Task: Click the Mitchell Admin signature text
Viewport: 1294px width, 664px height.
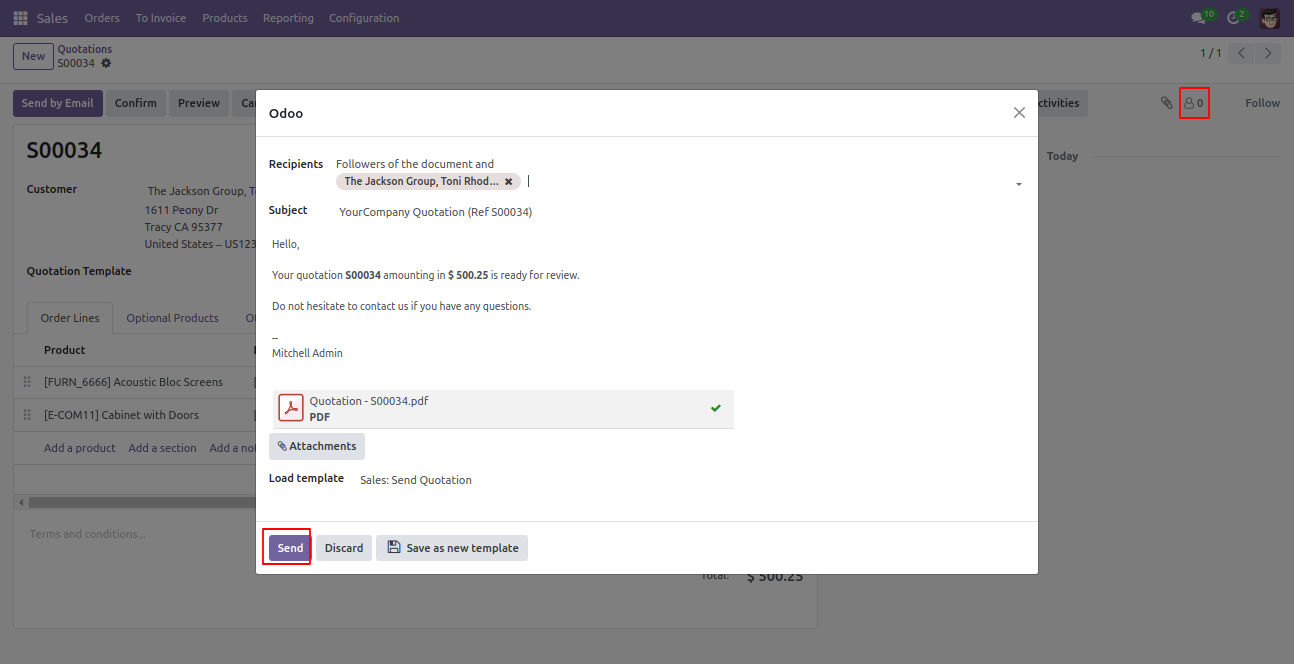Action: coord(307,353)
